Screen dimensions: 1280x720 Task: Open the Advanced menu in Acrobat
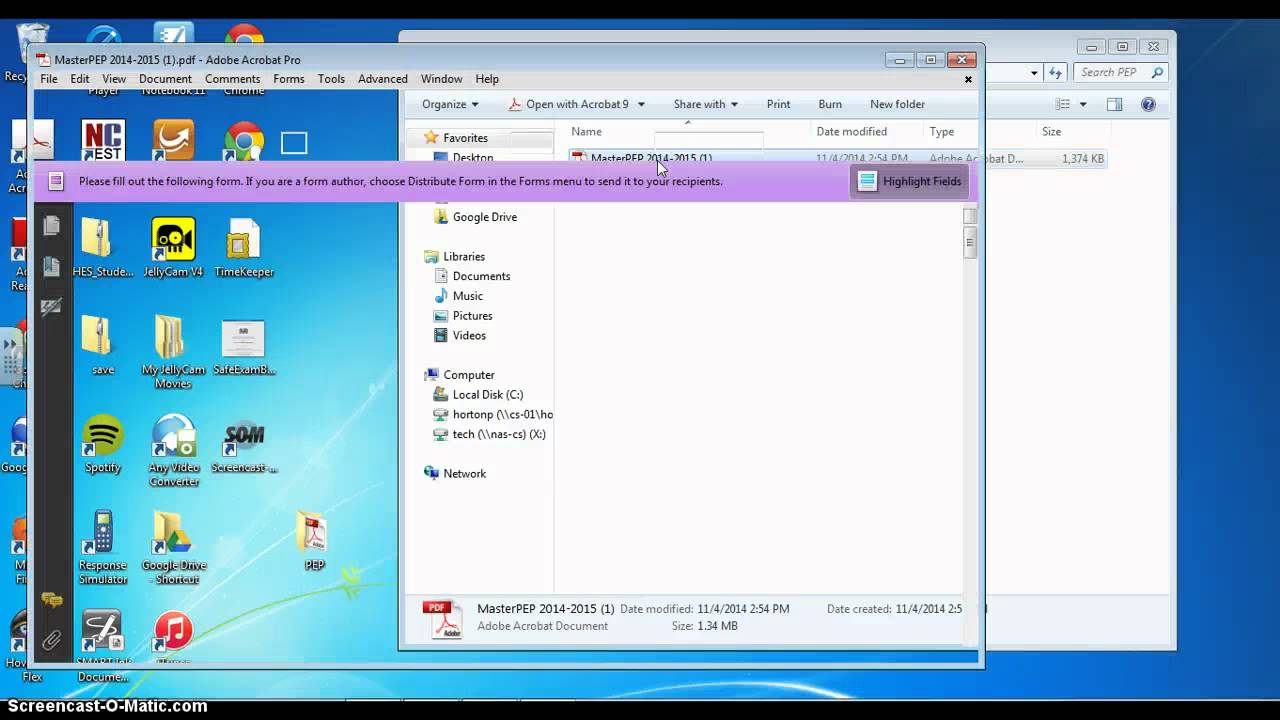coord(383,79)
